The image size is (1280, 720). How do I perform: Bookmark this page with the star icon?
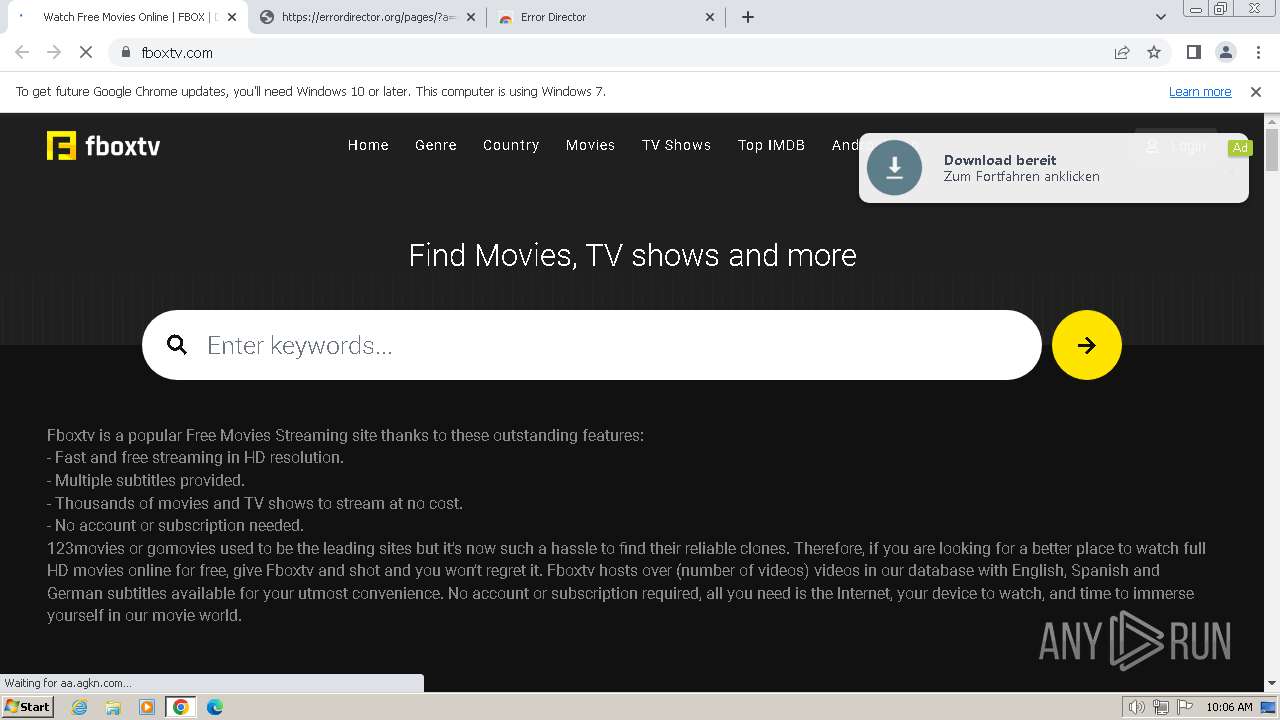tap(1154, 53)
